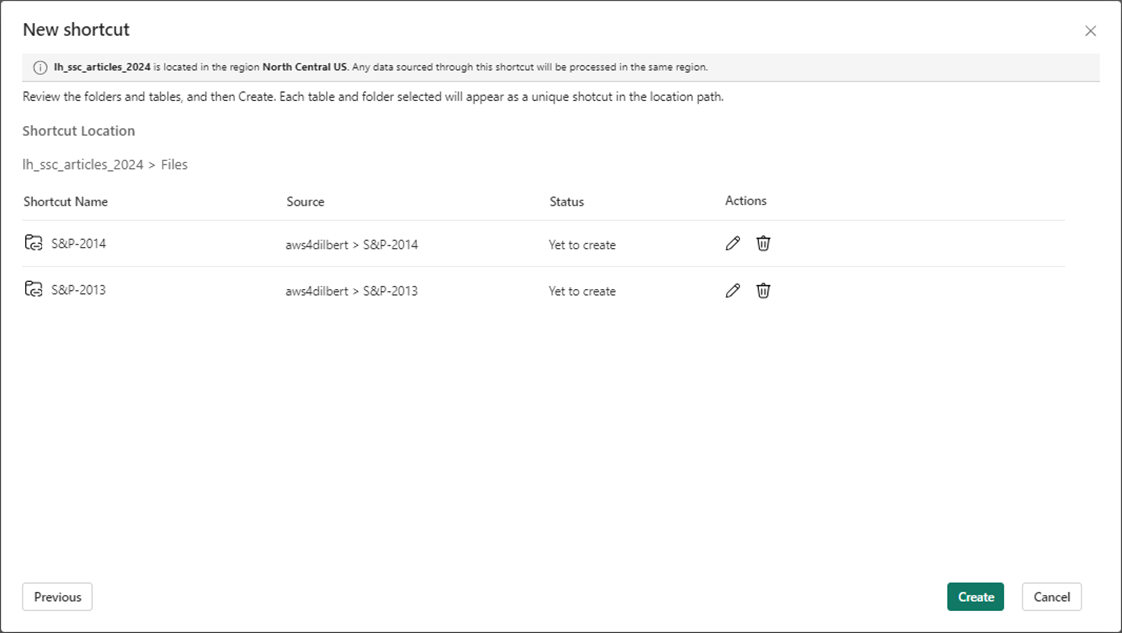This screenshot has height=633, width=1122.
Task: Click source path aws4dilbert > S&P-2013
Action: point(351,291)
